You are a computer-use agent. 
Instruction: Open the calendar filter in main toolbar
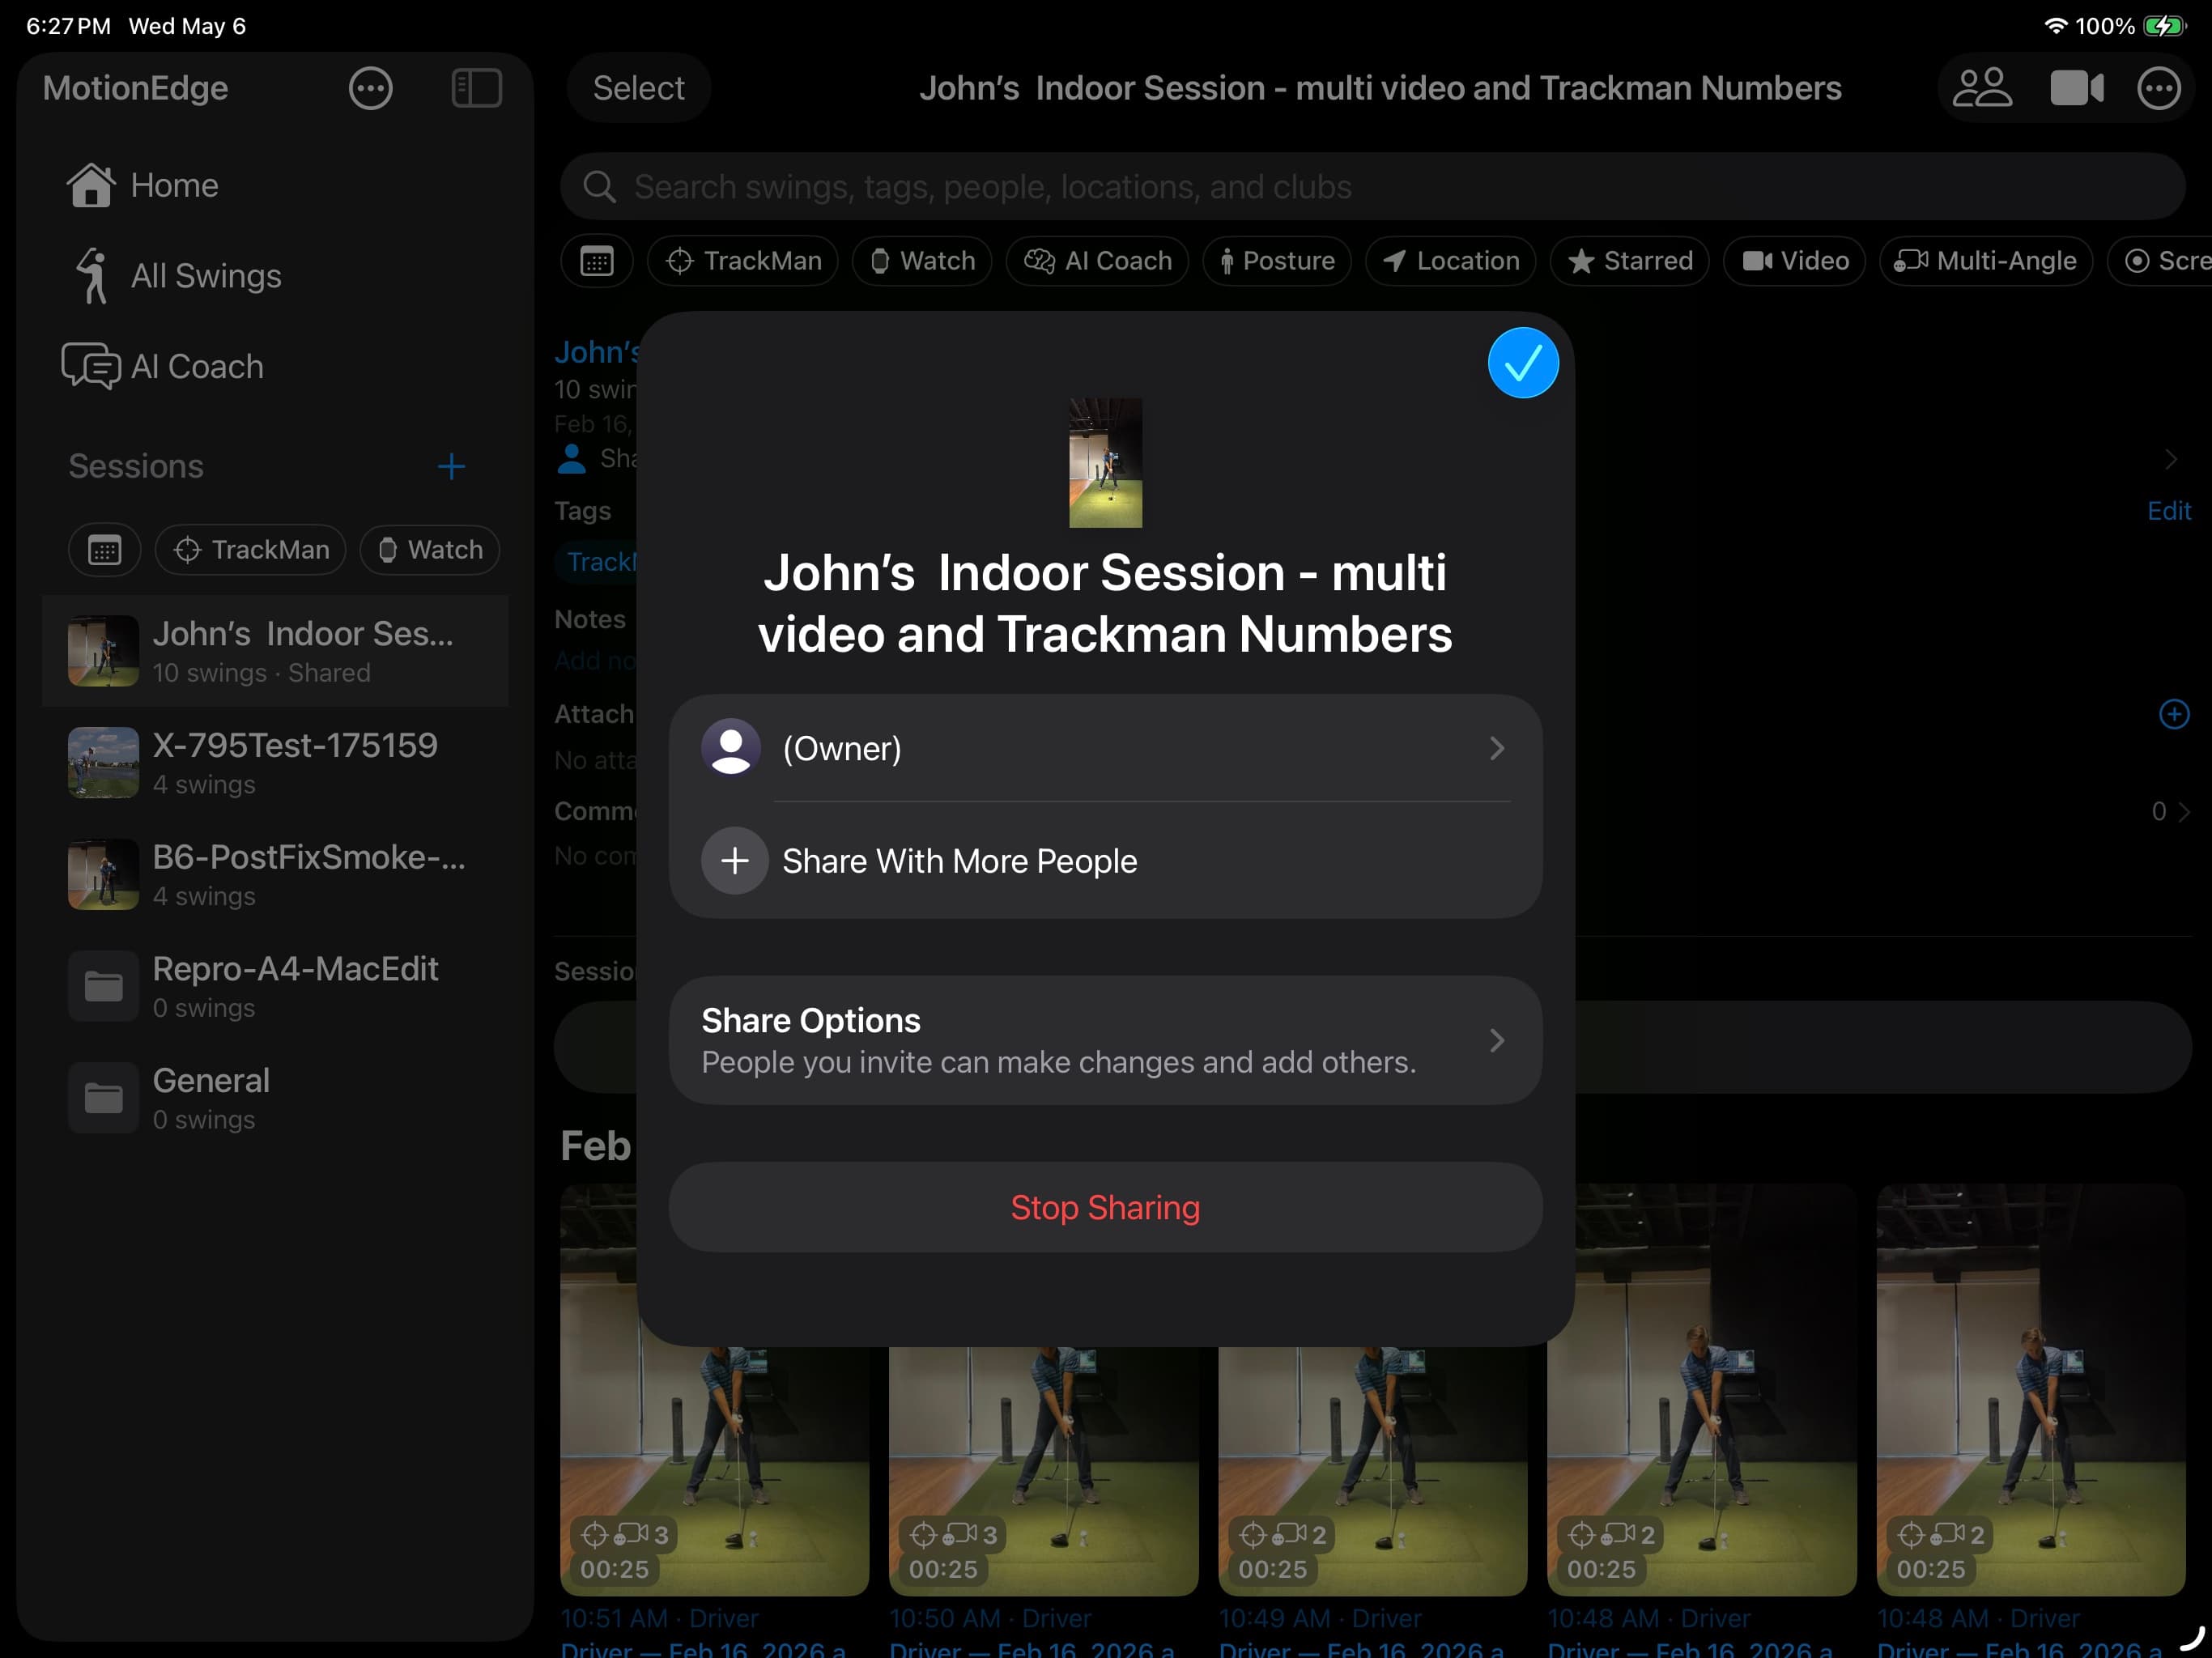597,262
